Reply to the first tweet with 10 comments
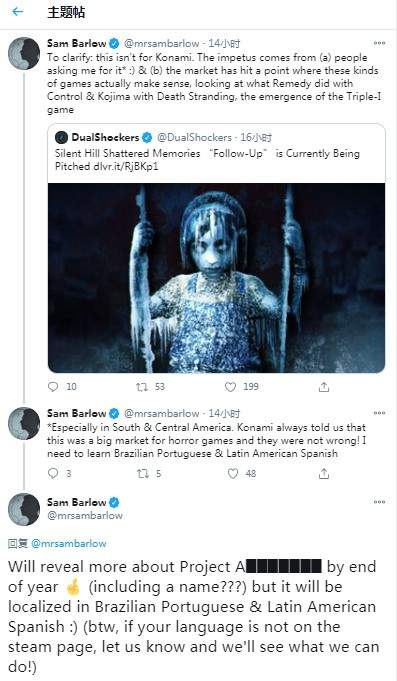The height and width of the screenshot is (681, 397). point(53,387)
